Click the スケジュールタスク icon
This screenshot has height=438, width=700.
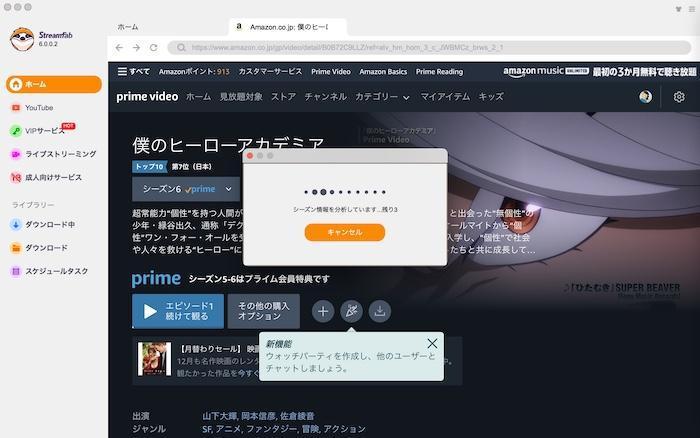click(x=16, y=271)
